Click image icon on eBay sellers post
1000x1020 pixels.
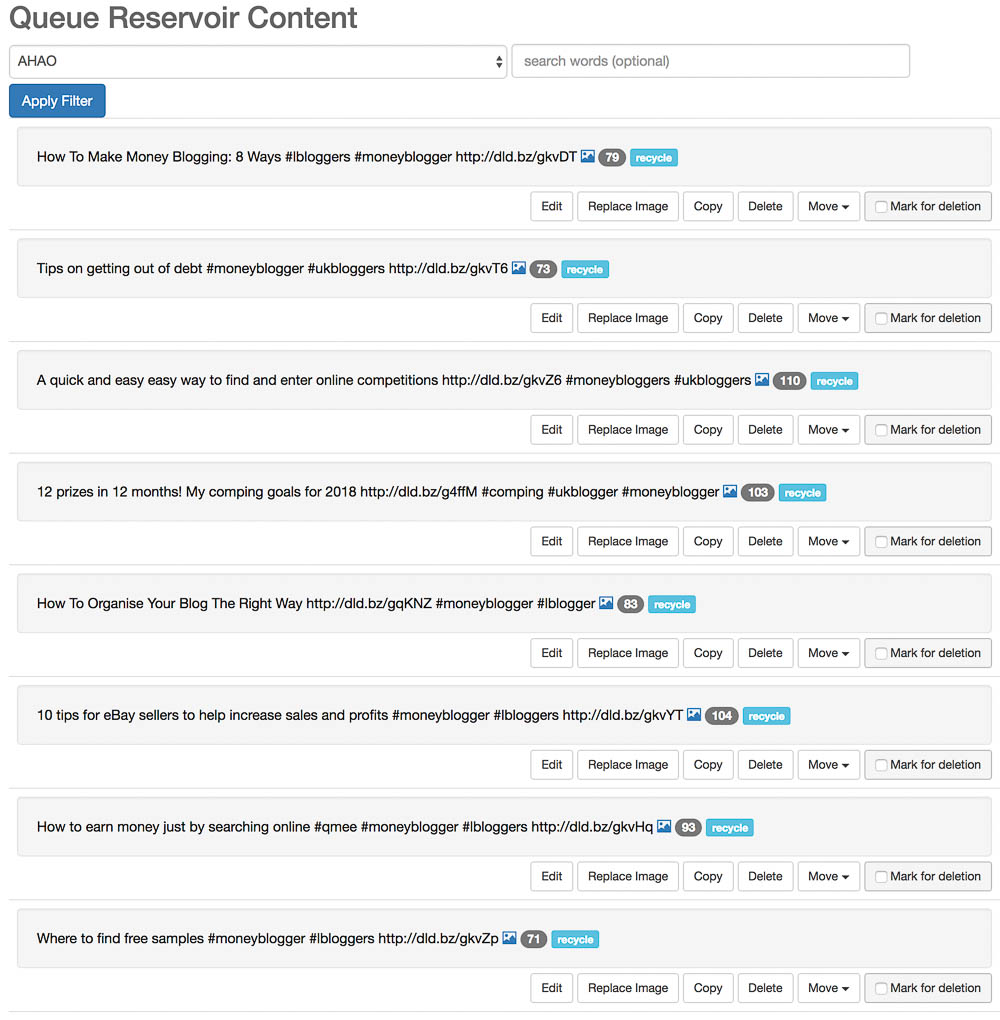[x=694, y=715]
